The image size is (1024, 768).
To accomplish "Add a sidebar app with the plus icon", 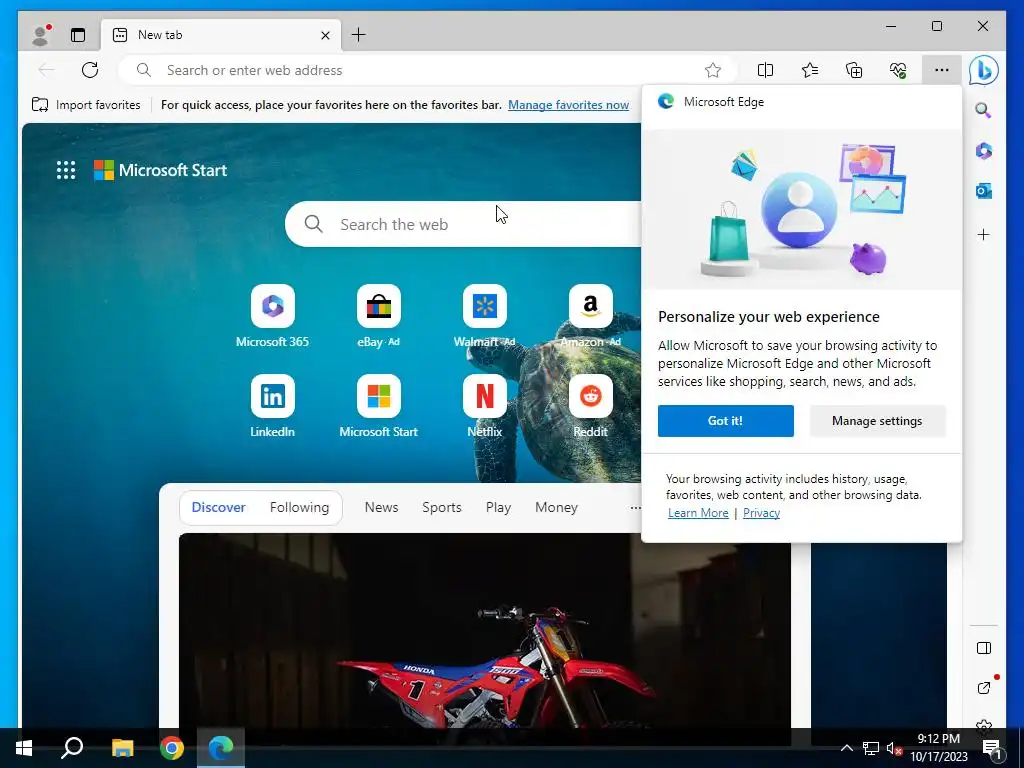I will (x=984, y=234).
